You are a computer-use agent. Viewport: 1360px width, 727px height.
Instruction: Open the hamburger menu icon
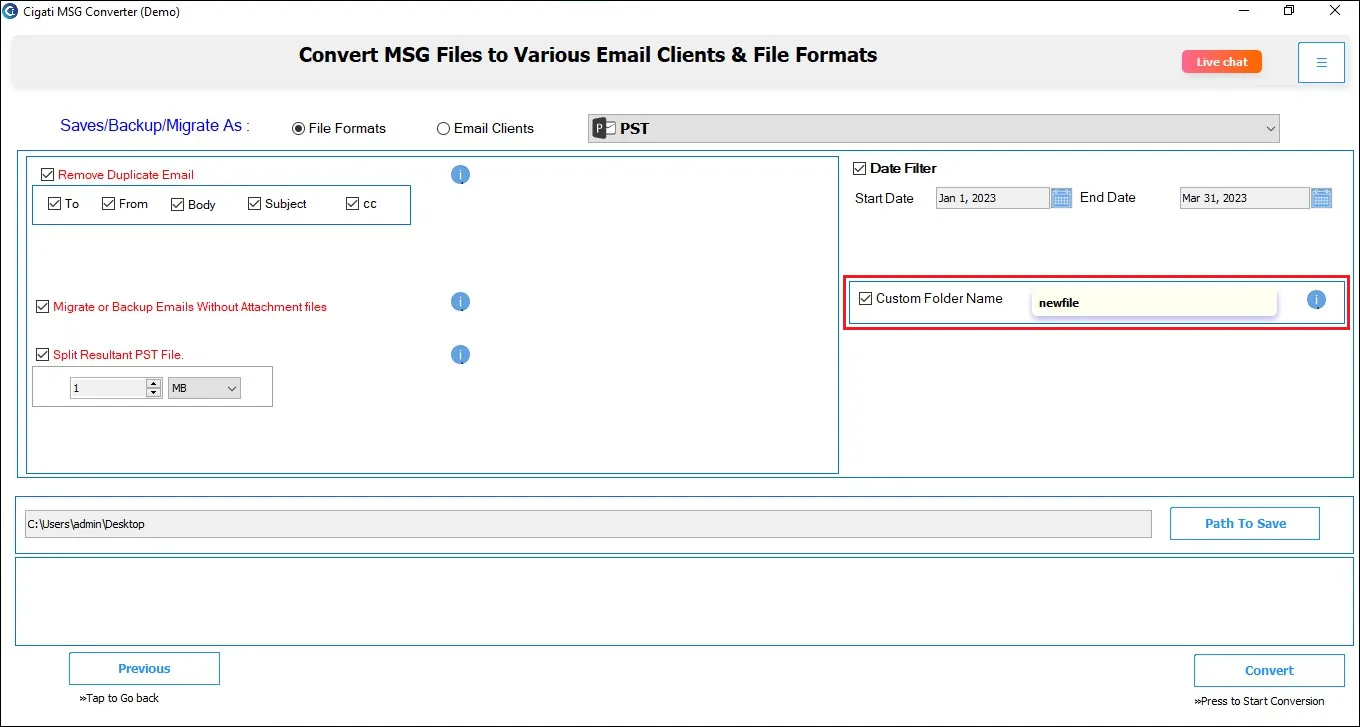coord(1321,62)
